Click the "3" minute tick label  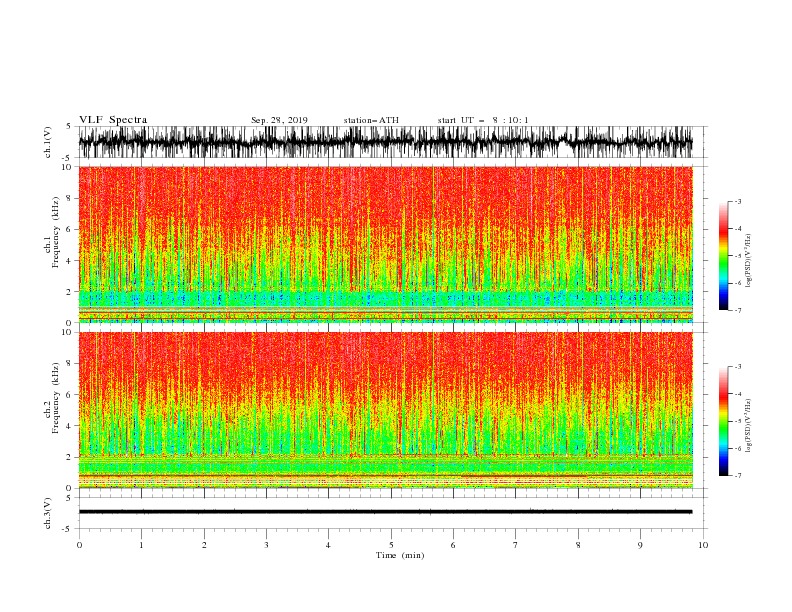266,545
